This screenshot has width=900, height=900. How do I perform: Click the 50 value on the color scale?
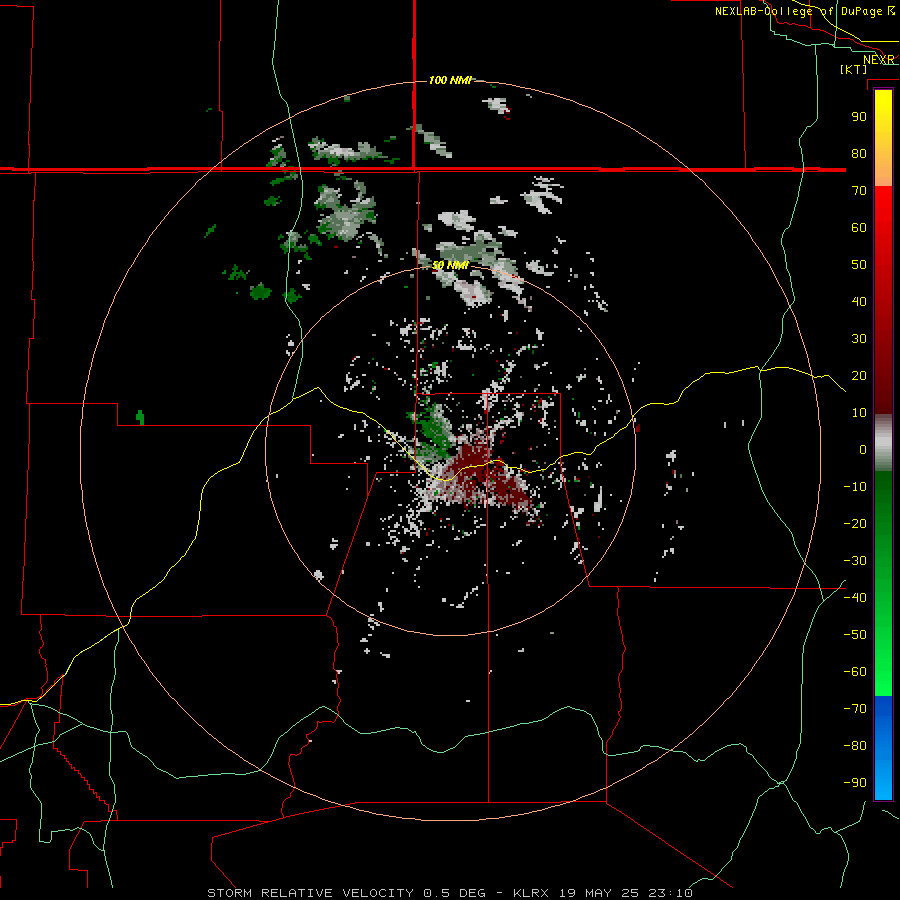click(x=859, y=265)
